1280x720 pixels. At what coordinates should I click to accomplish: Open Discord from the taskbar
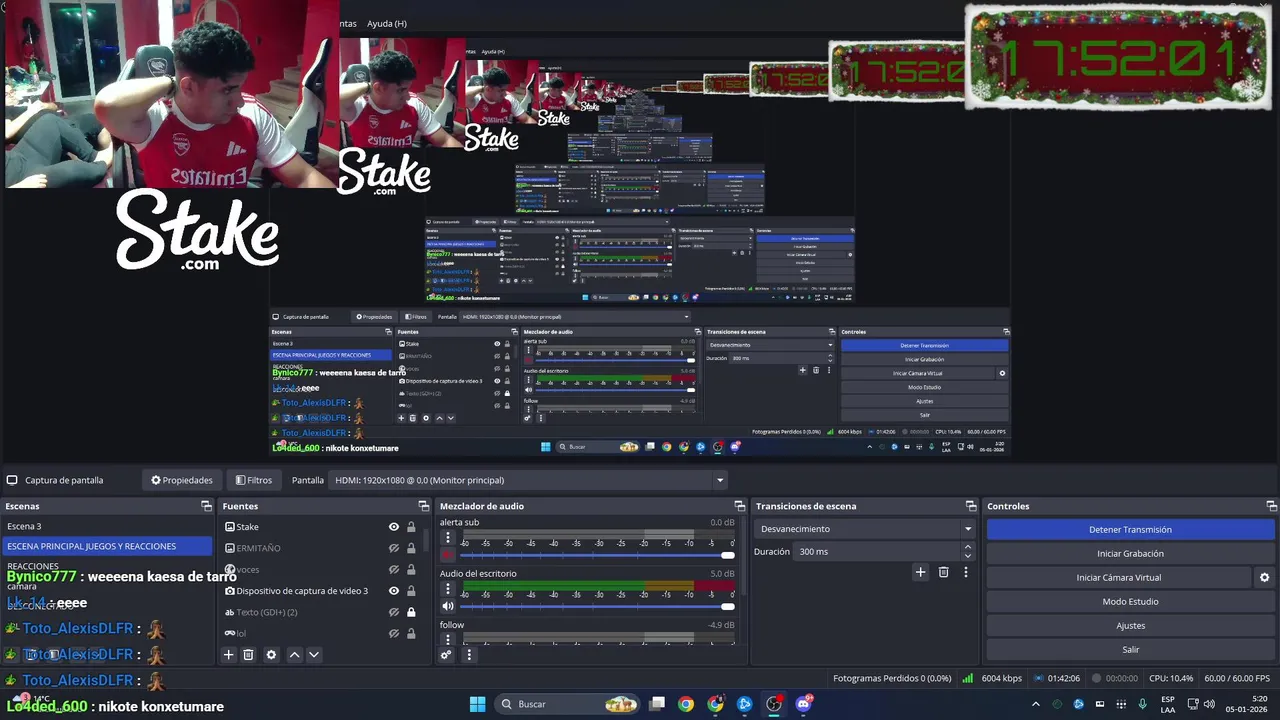coord(803,704)
